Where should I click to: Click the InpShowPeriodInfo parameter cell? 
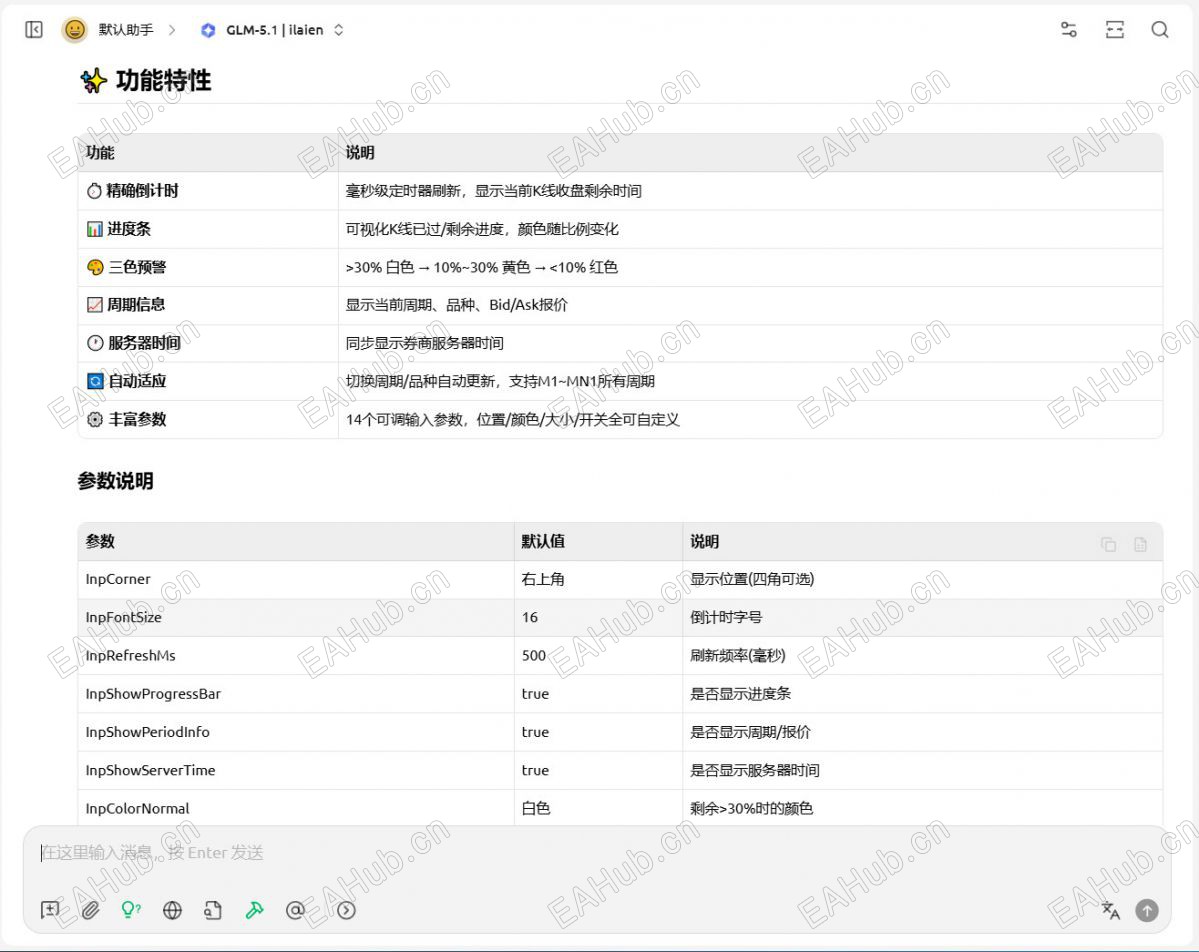click(296, 732)
